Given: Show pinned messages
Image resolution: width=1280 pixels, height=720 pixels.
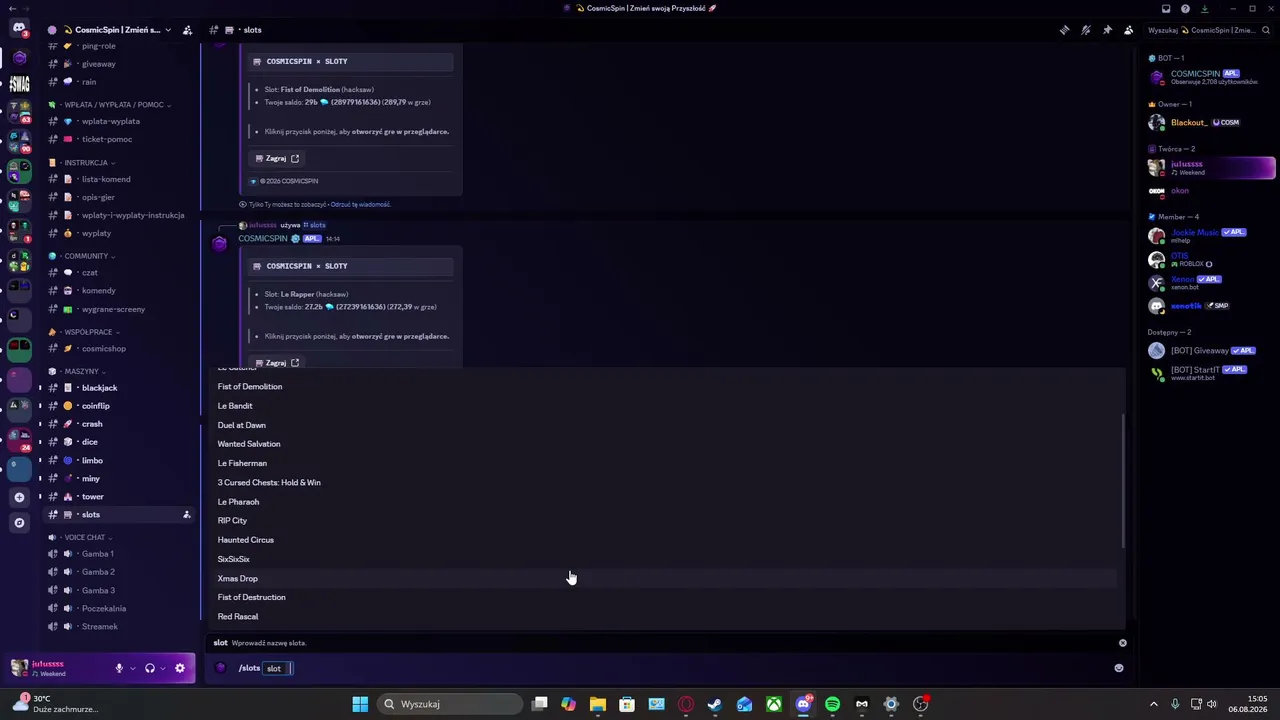Looking at the screenshot, I should (1107, 30).
